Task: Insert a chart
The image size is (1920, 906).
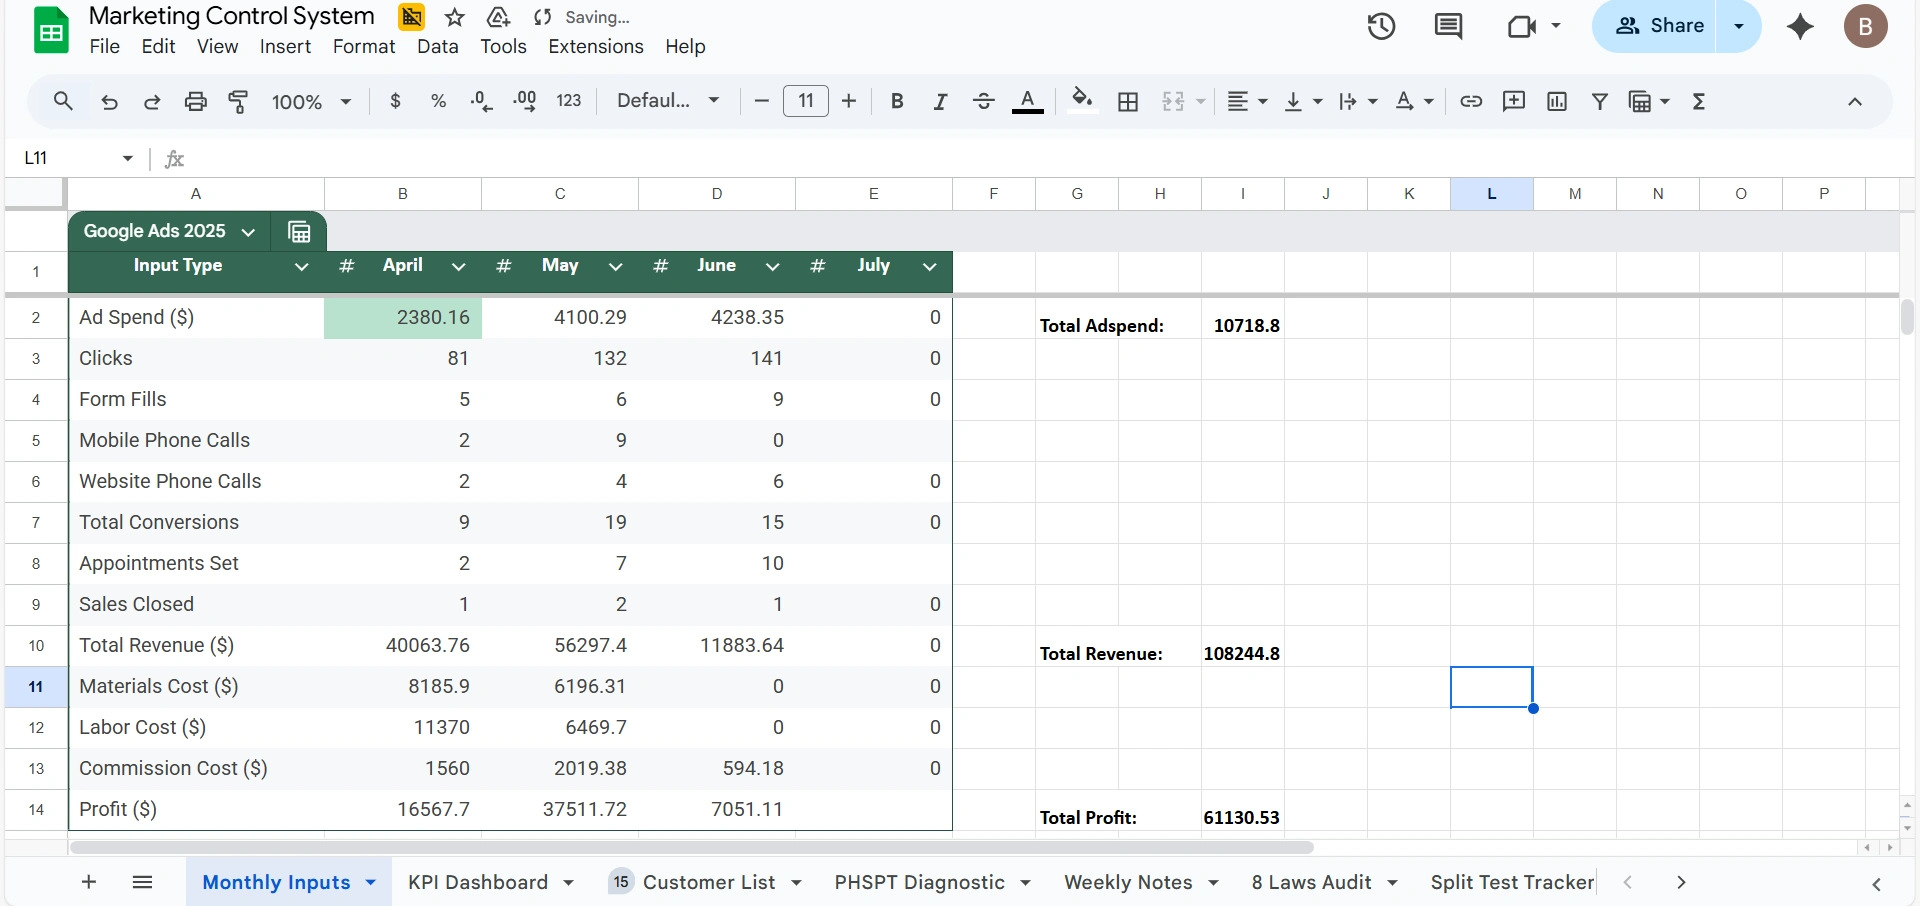Action: click(1557, 101)
